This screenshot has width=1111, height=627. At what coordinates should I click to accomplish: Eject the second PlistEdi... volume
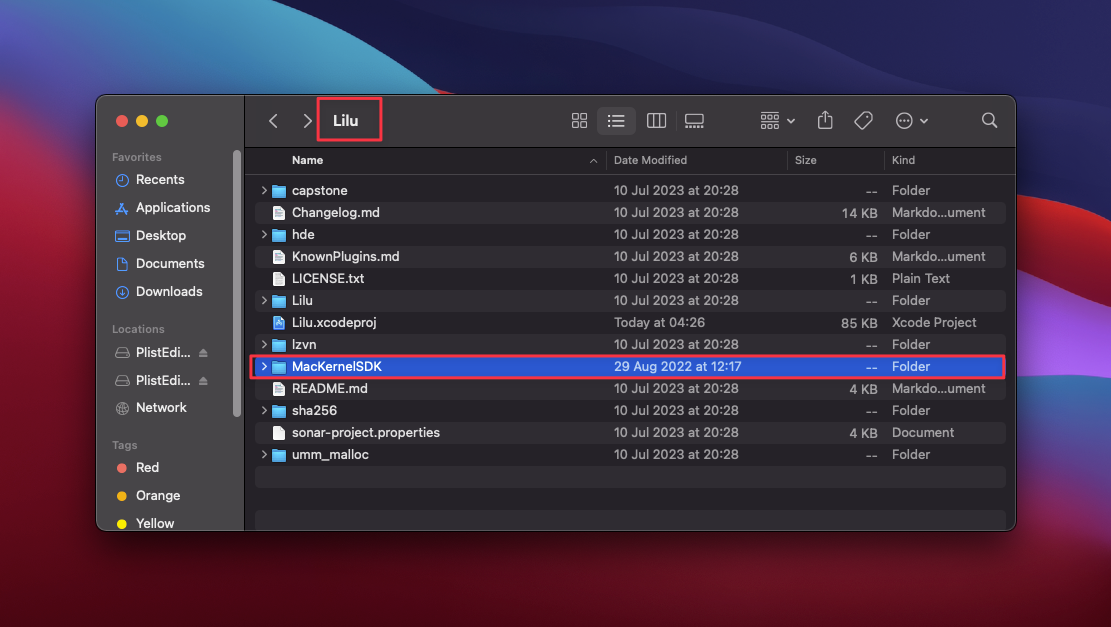(203, 380)
